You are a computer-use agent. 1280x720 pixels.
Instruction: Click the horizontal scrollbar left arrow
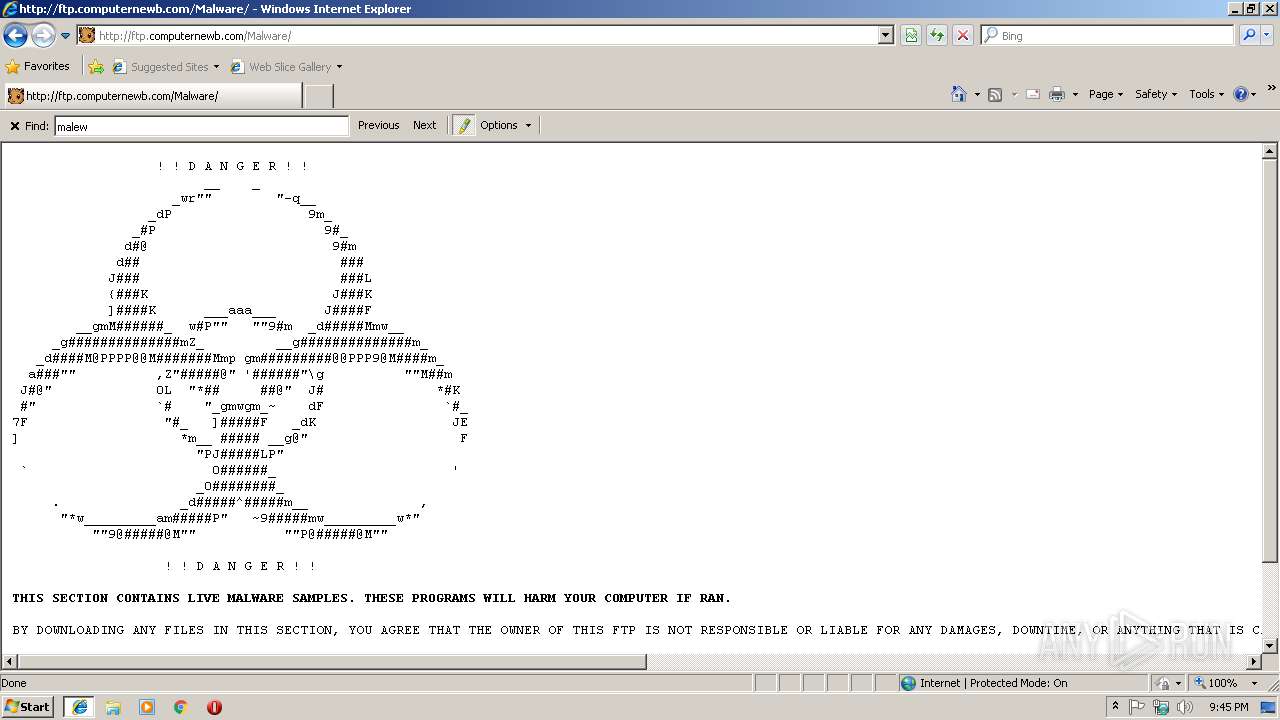10,662
